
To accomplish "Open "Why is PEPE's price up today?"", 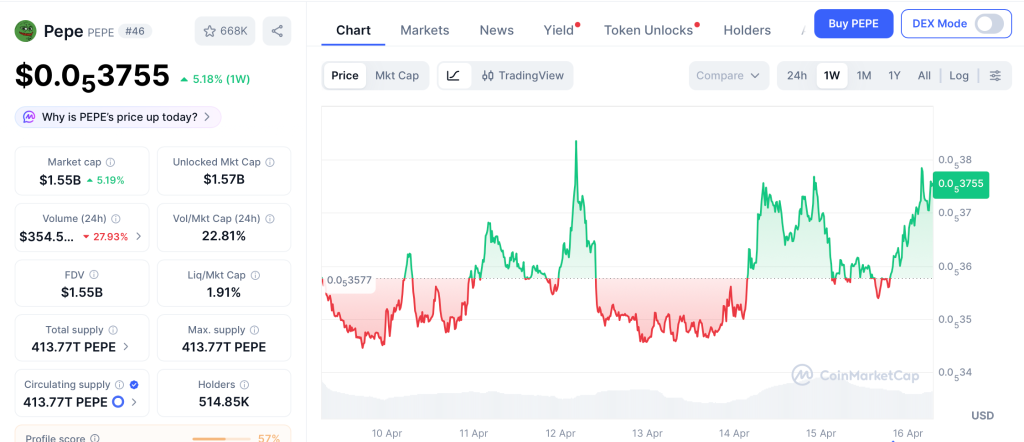I will 117,117.
